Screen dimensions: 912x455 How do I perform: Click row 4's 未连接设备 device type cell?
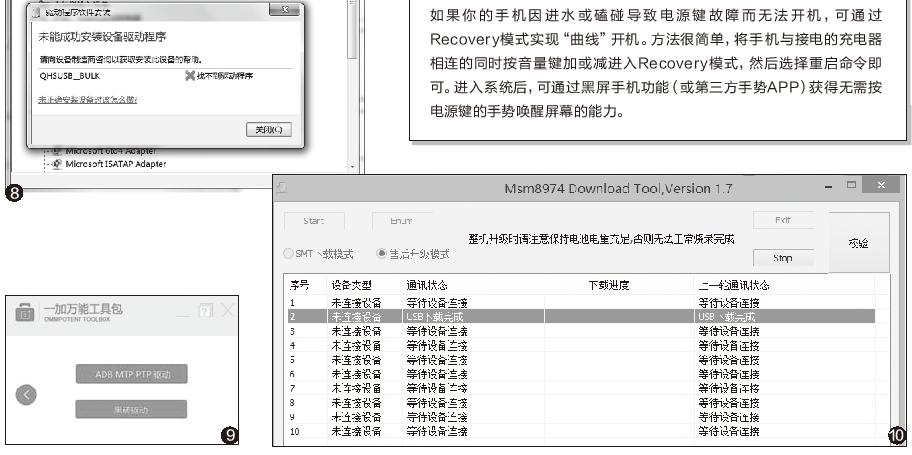pos(357,346)
